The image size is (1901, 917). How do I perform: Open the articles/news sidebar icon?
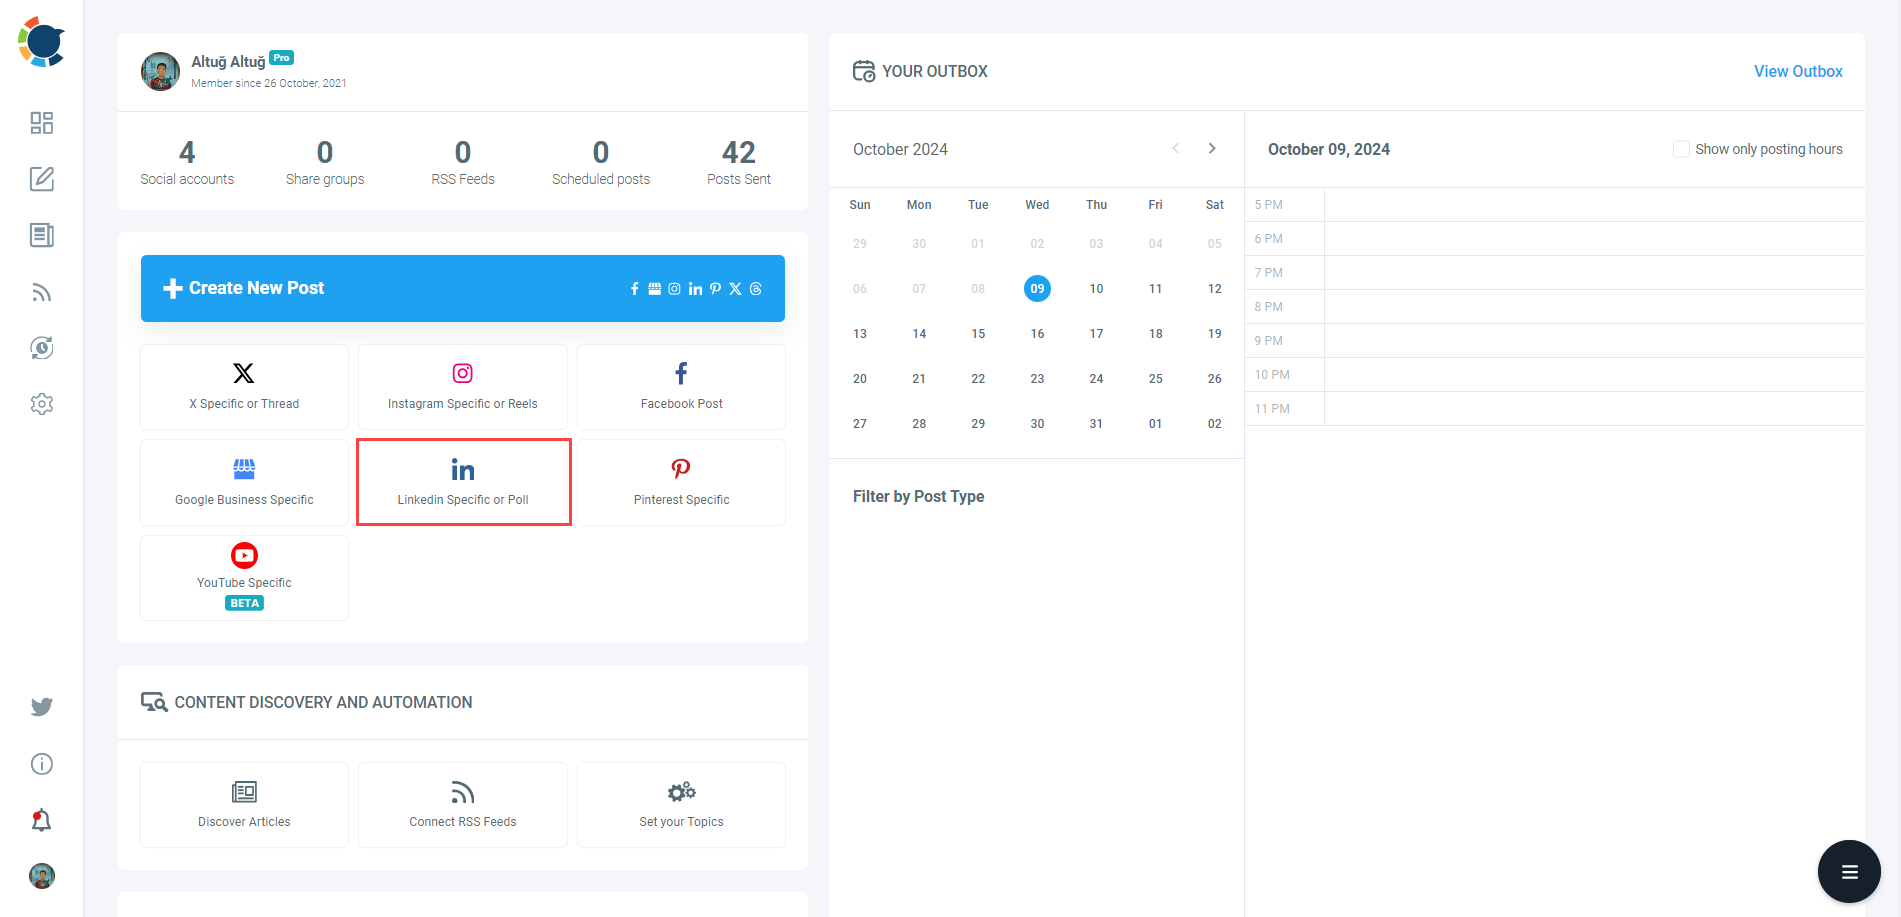(41, 235)
